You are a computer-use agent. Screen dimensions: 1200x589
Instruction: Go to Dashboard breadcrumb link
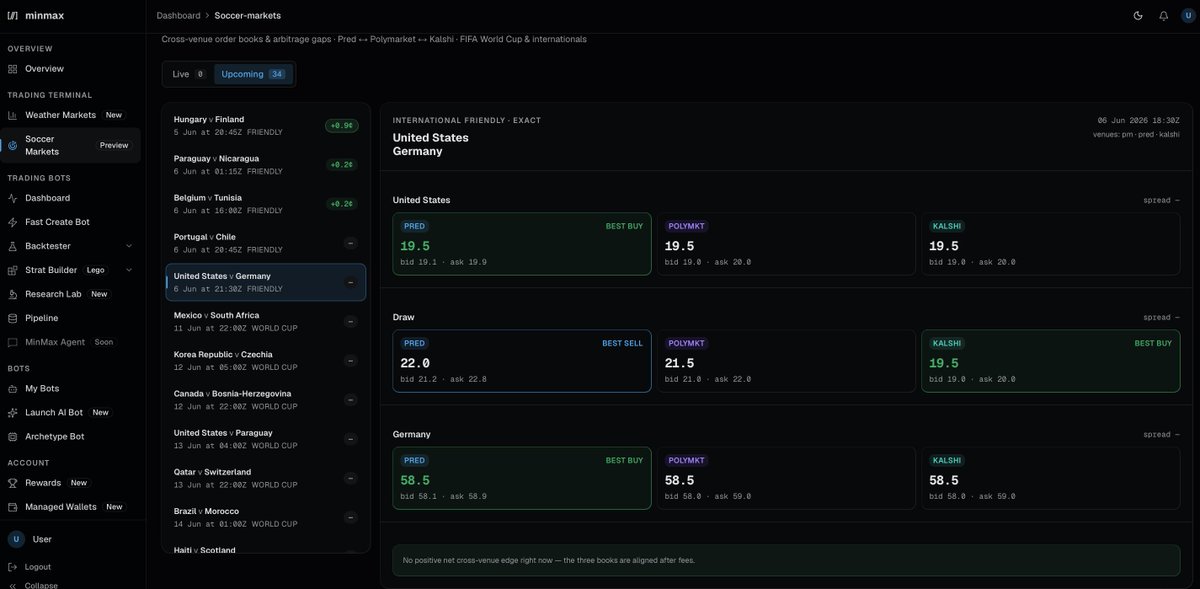[x=178, y=16]
